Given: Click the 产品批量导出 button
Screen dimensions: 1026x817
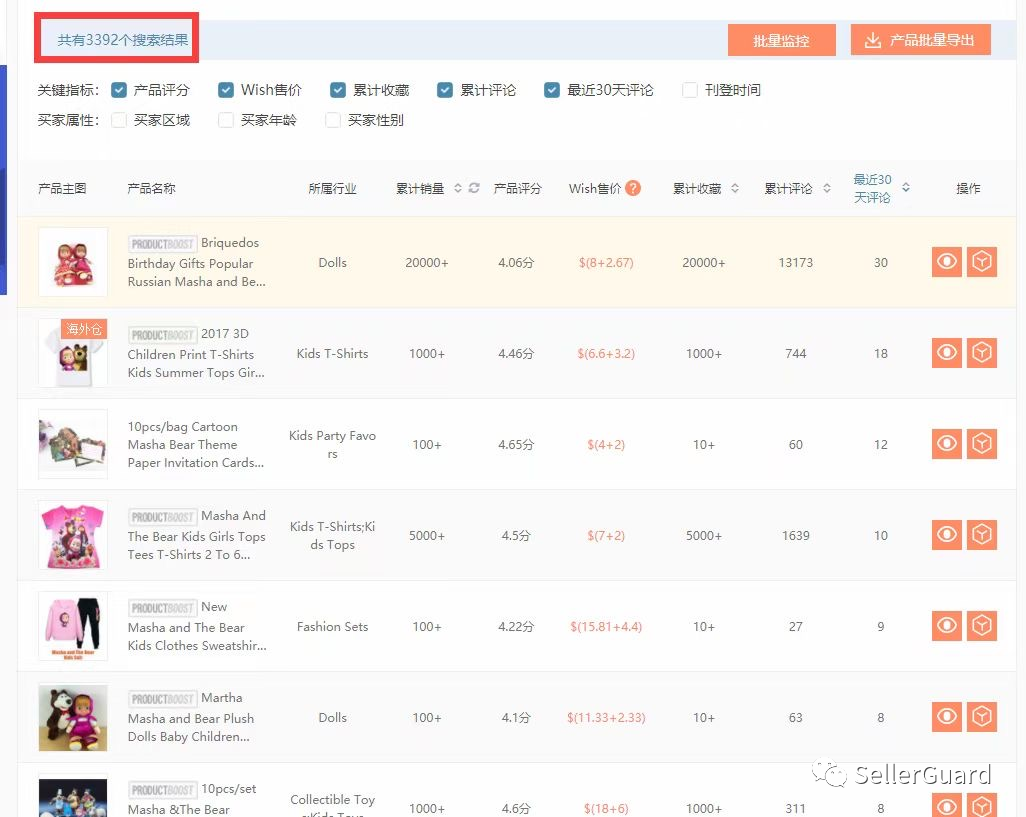Looking at the screenshot, I should 921,41.
